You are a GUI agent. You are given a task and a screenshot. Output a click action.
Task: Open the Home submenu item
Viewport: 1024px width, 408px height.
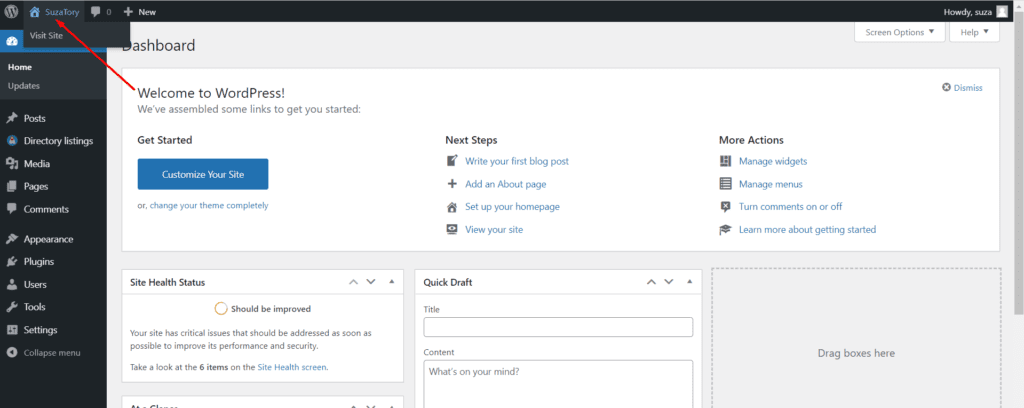20,67
